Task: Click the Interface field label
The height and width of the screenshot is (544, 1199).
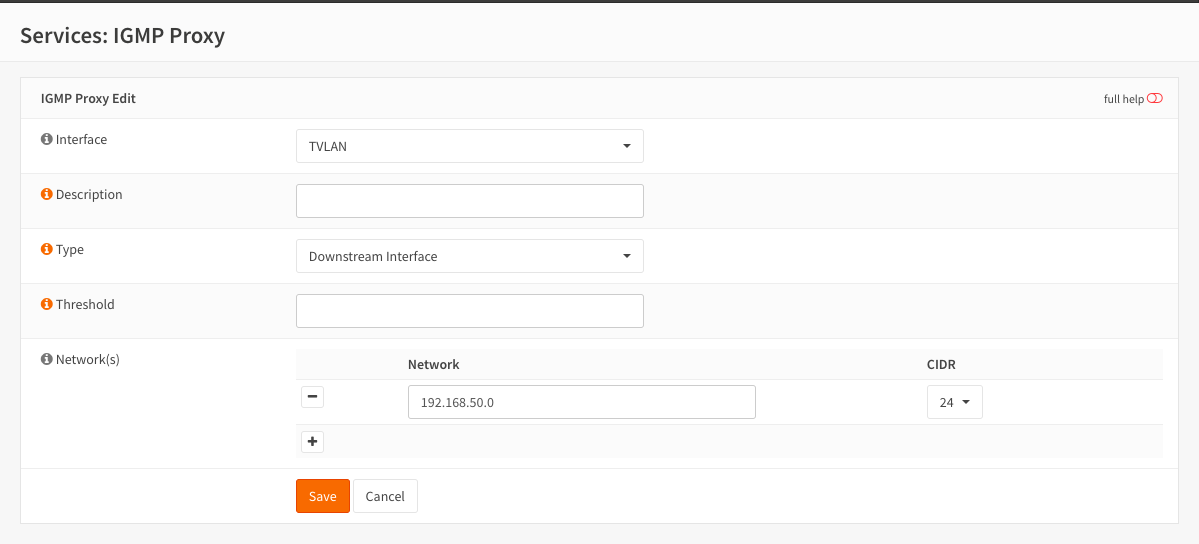Action: point(81,140)
